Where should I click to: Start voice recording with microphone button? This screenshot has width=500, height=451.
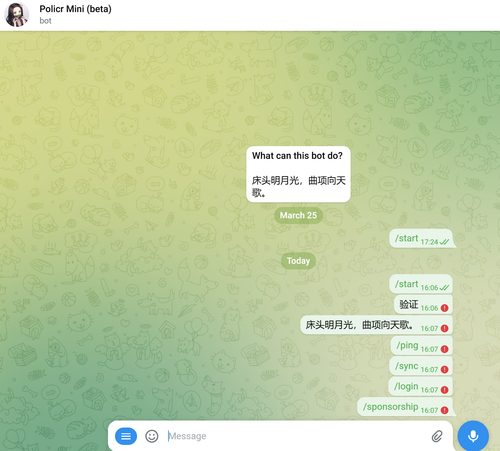[473, 436]
